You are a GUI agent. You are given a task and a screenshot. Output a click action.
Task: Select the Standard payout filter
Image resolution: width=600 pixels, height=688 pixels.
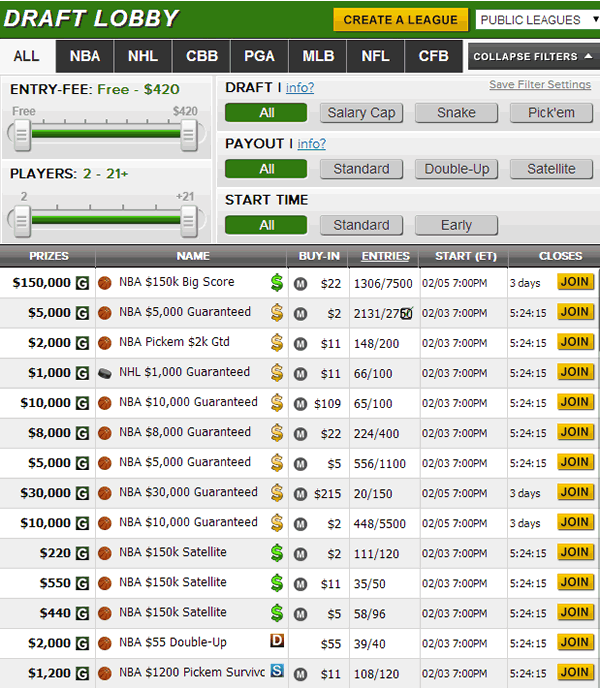(x=361, y=169)
